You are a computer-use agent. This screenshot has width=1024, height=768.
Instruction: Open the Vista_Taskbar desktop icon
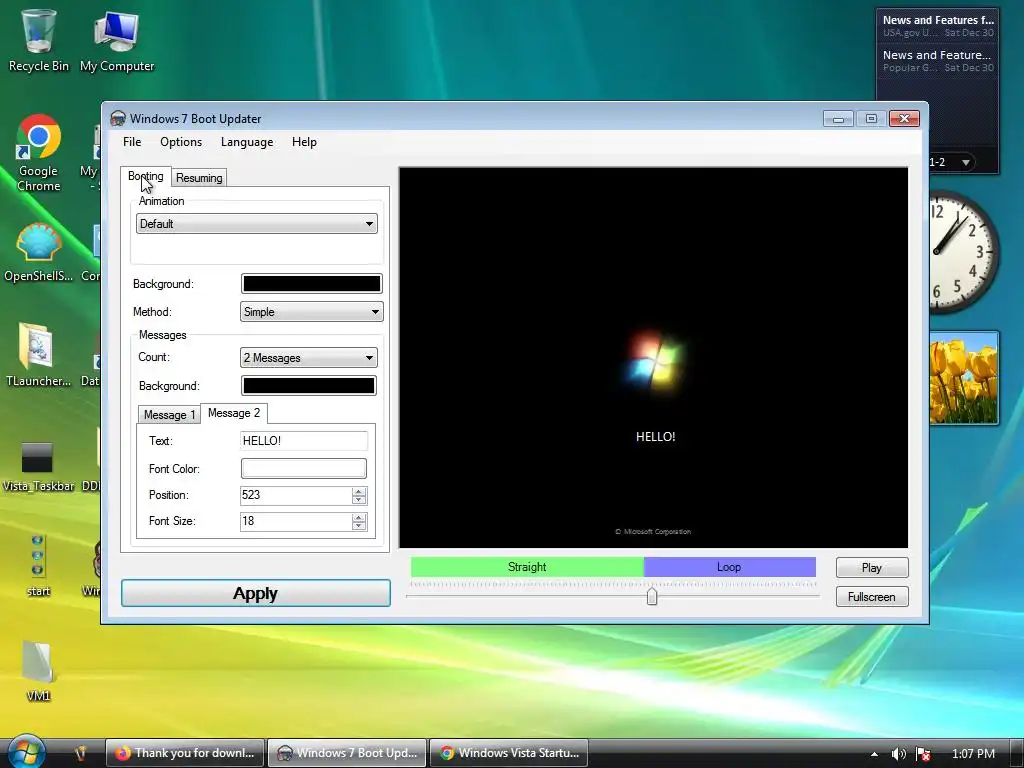click(x=39, y=467)
